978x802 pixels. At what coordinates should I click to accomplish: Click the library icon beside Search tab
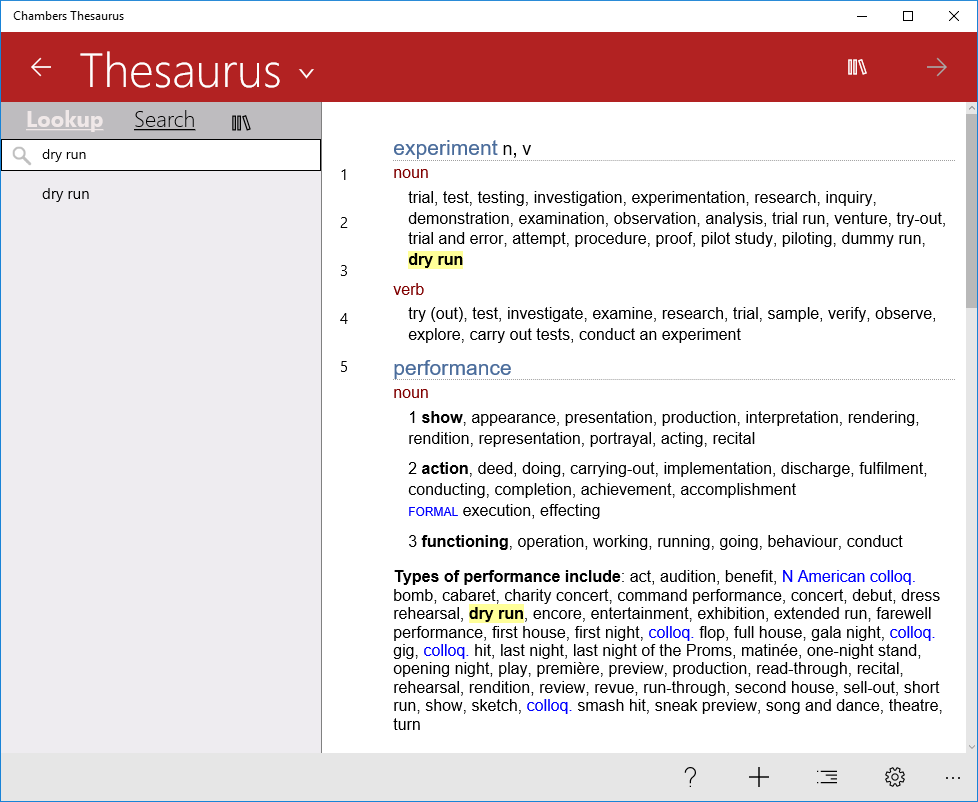click(x=241, y=120)
